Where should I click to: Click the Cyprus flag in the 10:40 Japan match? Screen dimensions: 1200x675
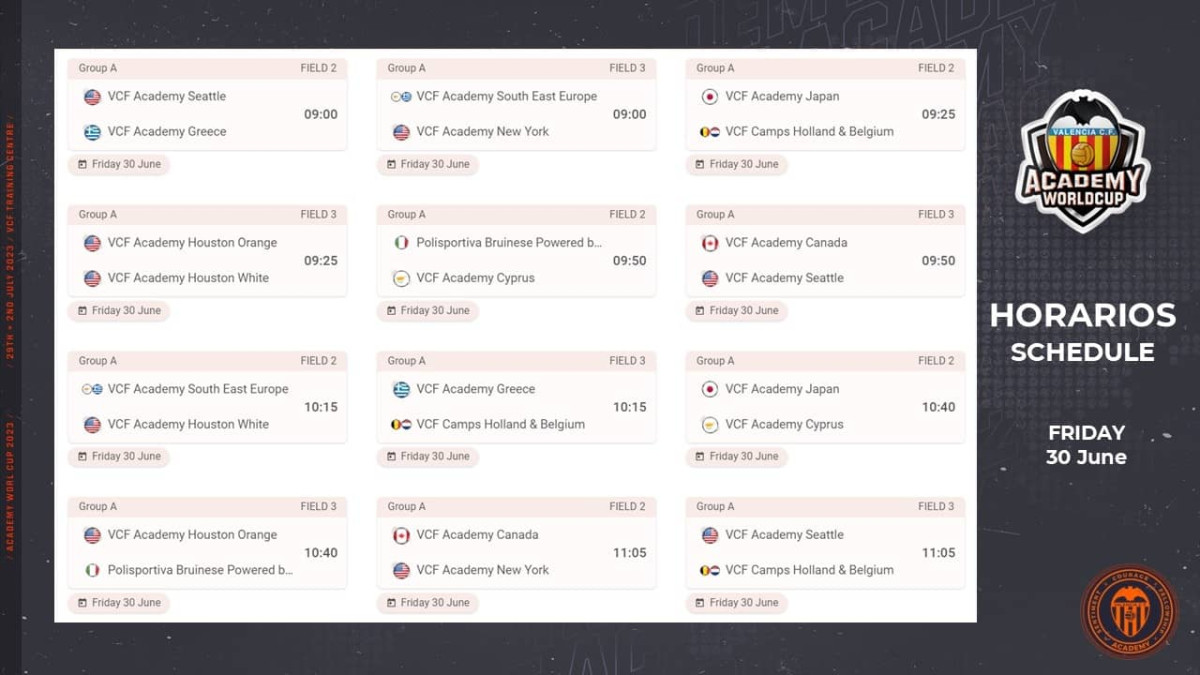point(710,425)
